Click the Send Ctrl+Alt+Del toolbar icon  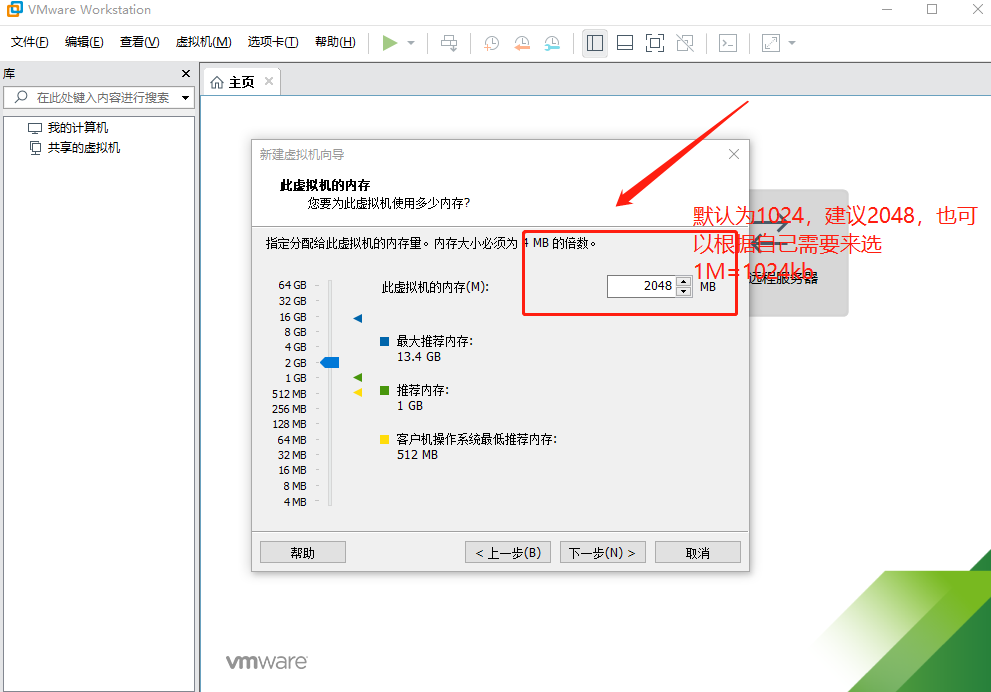(449, 43)
